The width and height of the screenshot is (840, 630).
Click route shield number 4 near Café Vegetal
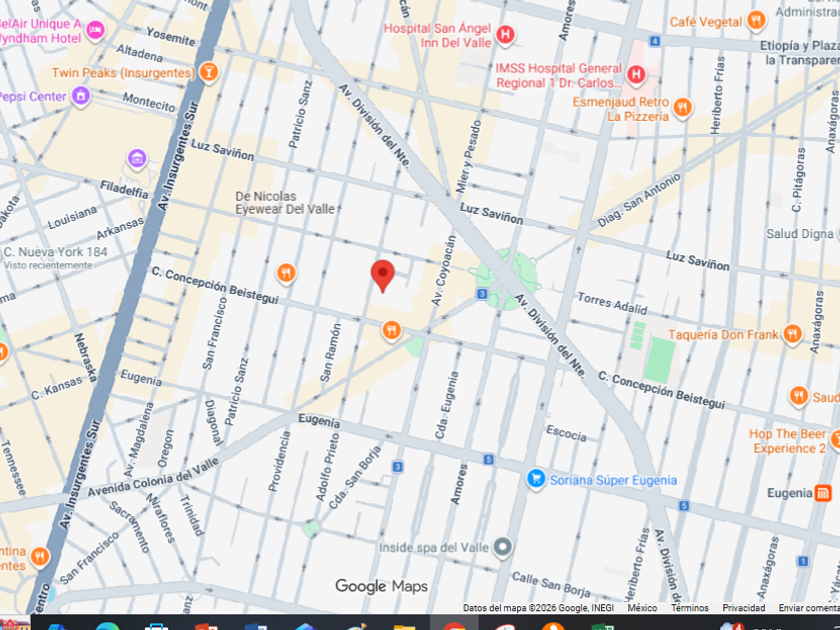[x=654, y=41]
